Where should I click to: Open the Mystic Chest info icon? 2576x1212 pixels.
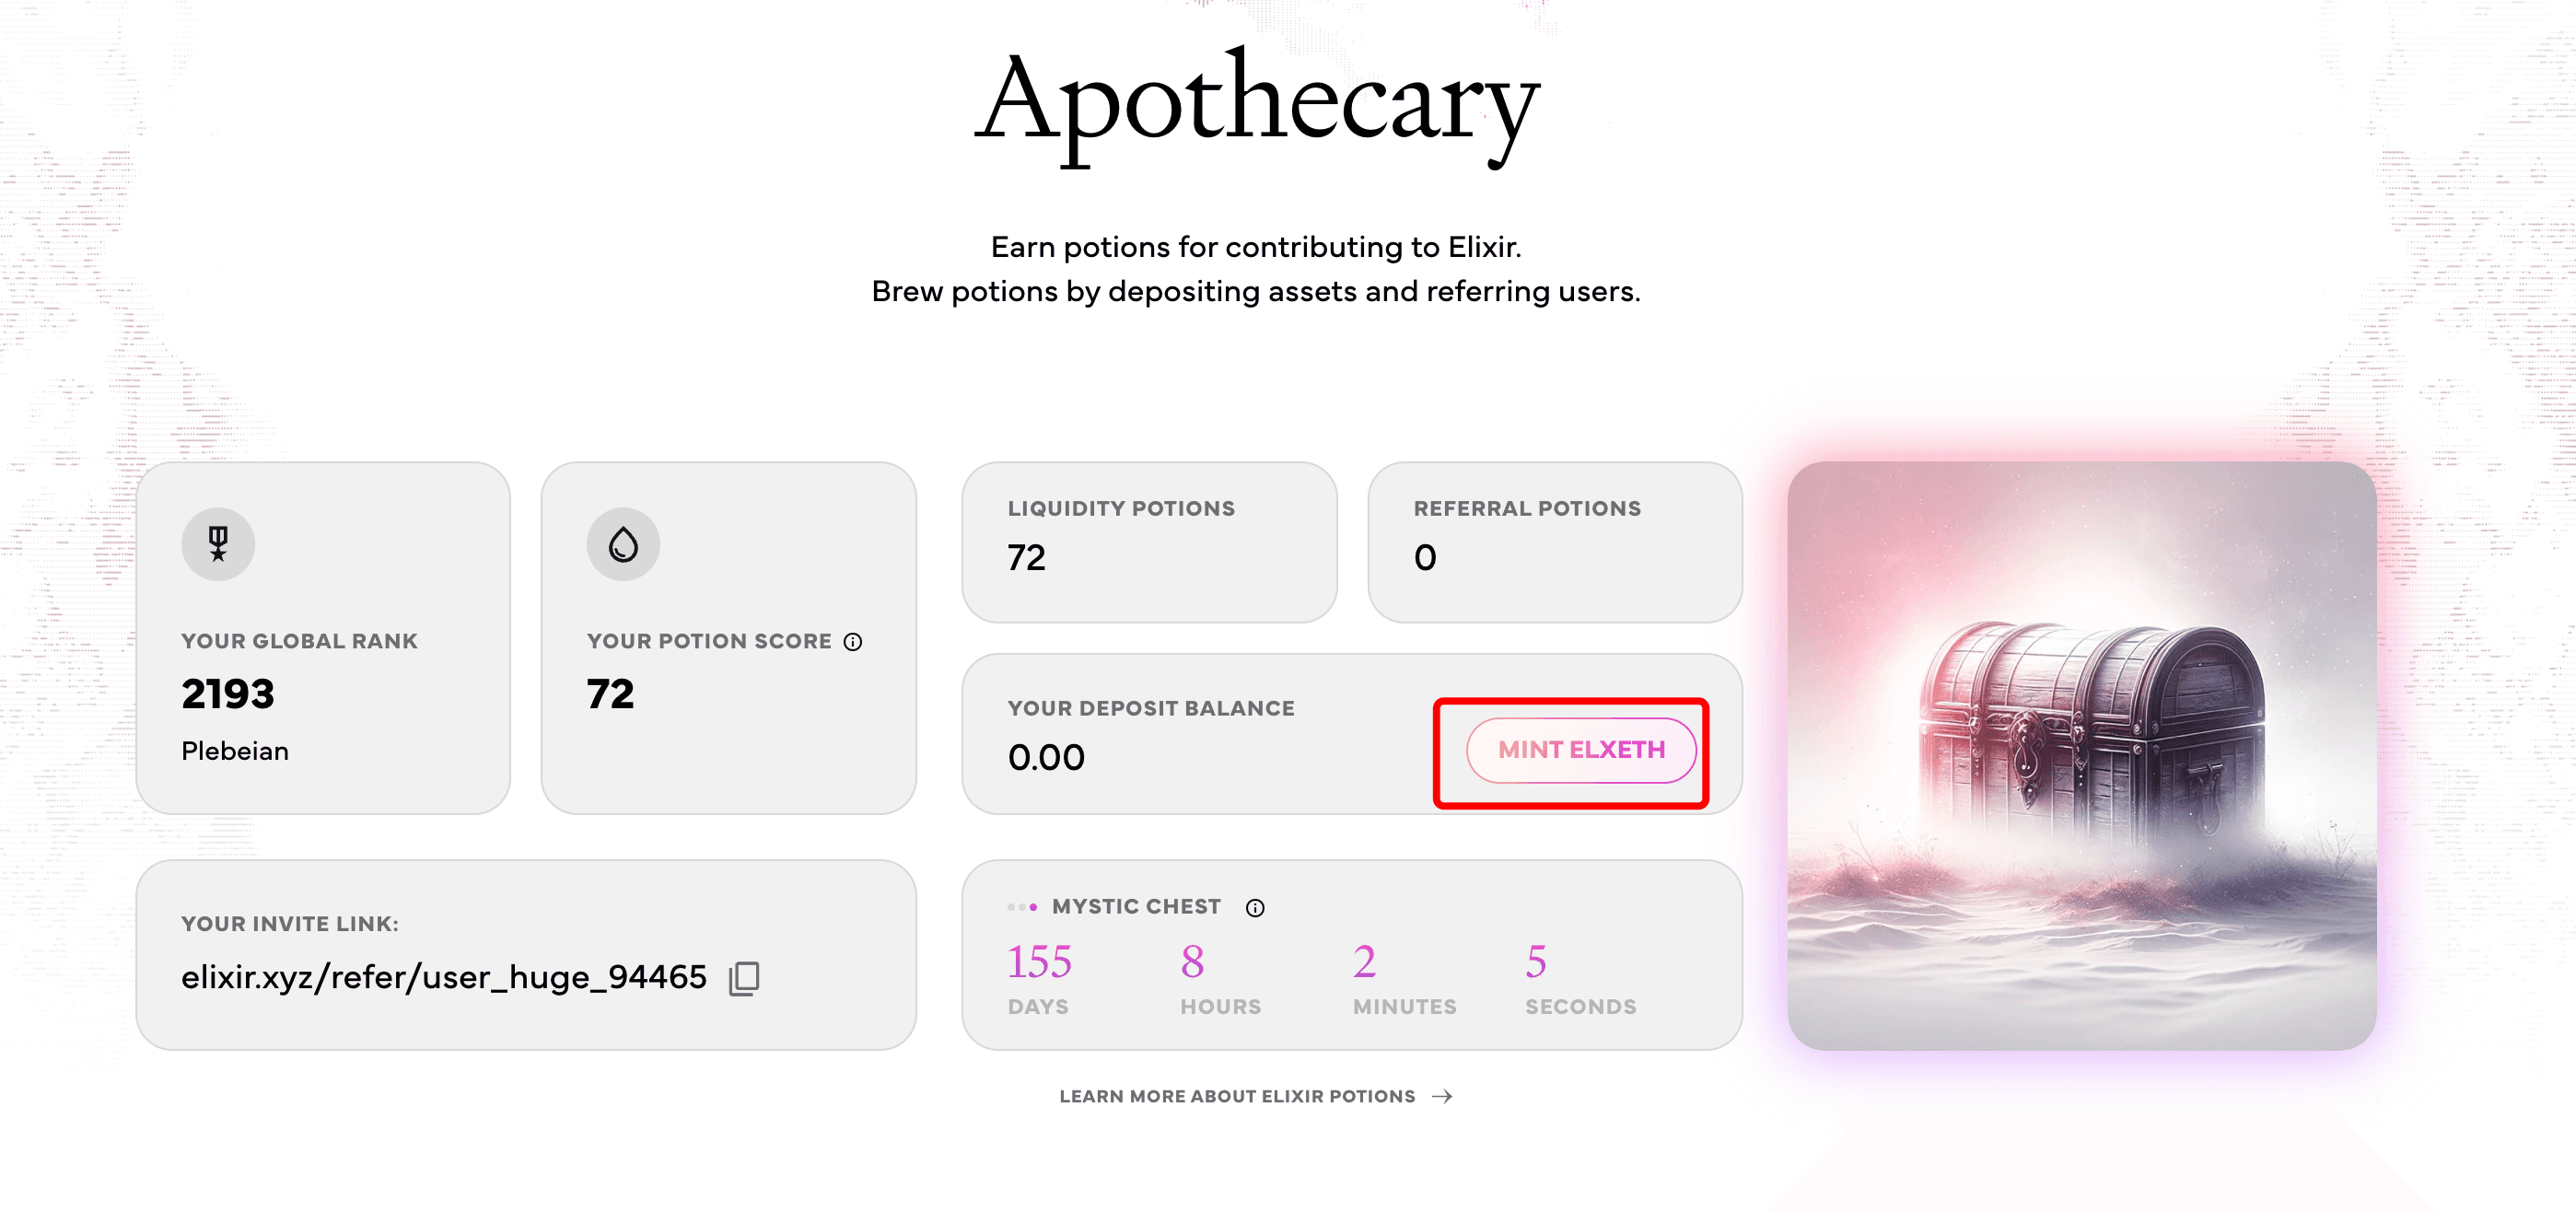(x=1255, y=907)
